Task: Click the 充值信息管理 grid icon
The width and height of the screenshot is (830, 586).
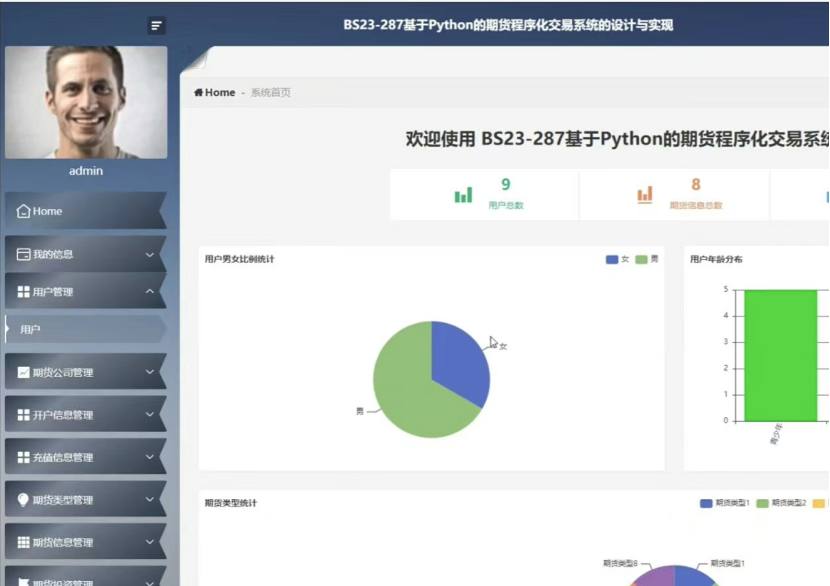Action: coord(23,457)
